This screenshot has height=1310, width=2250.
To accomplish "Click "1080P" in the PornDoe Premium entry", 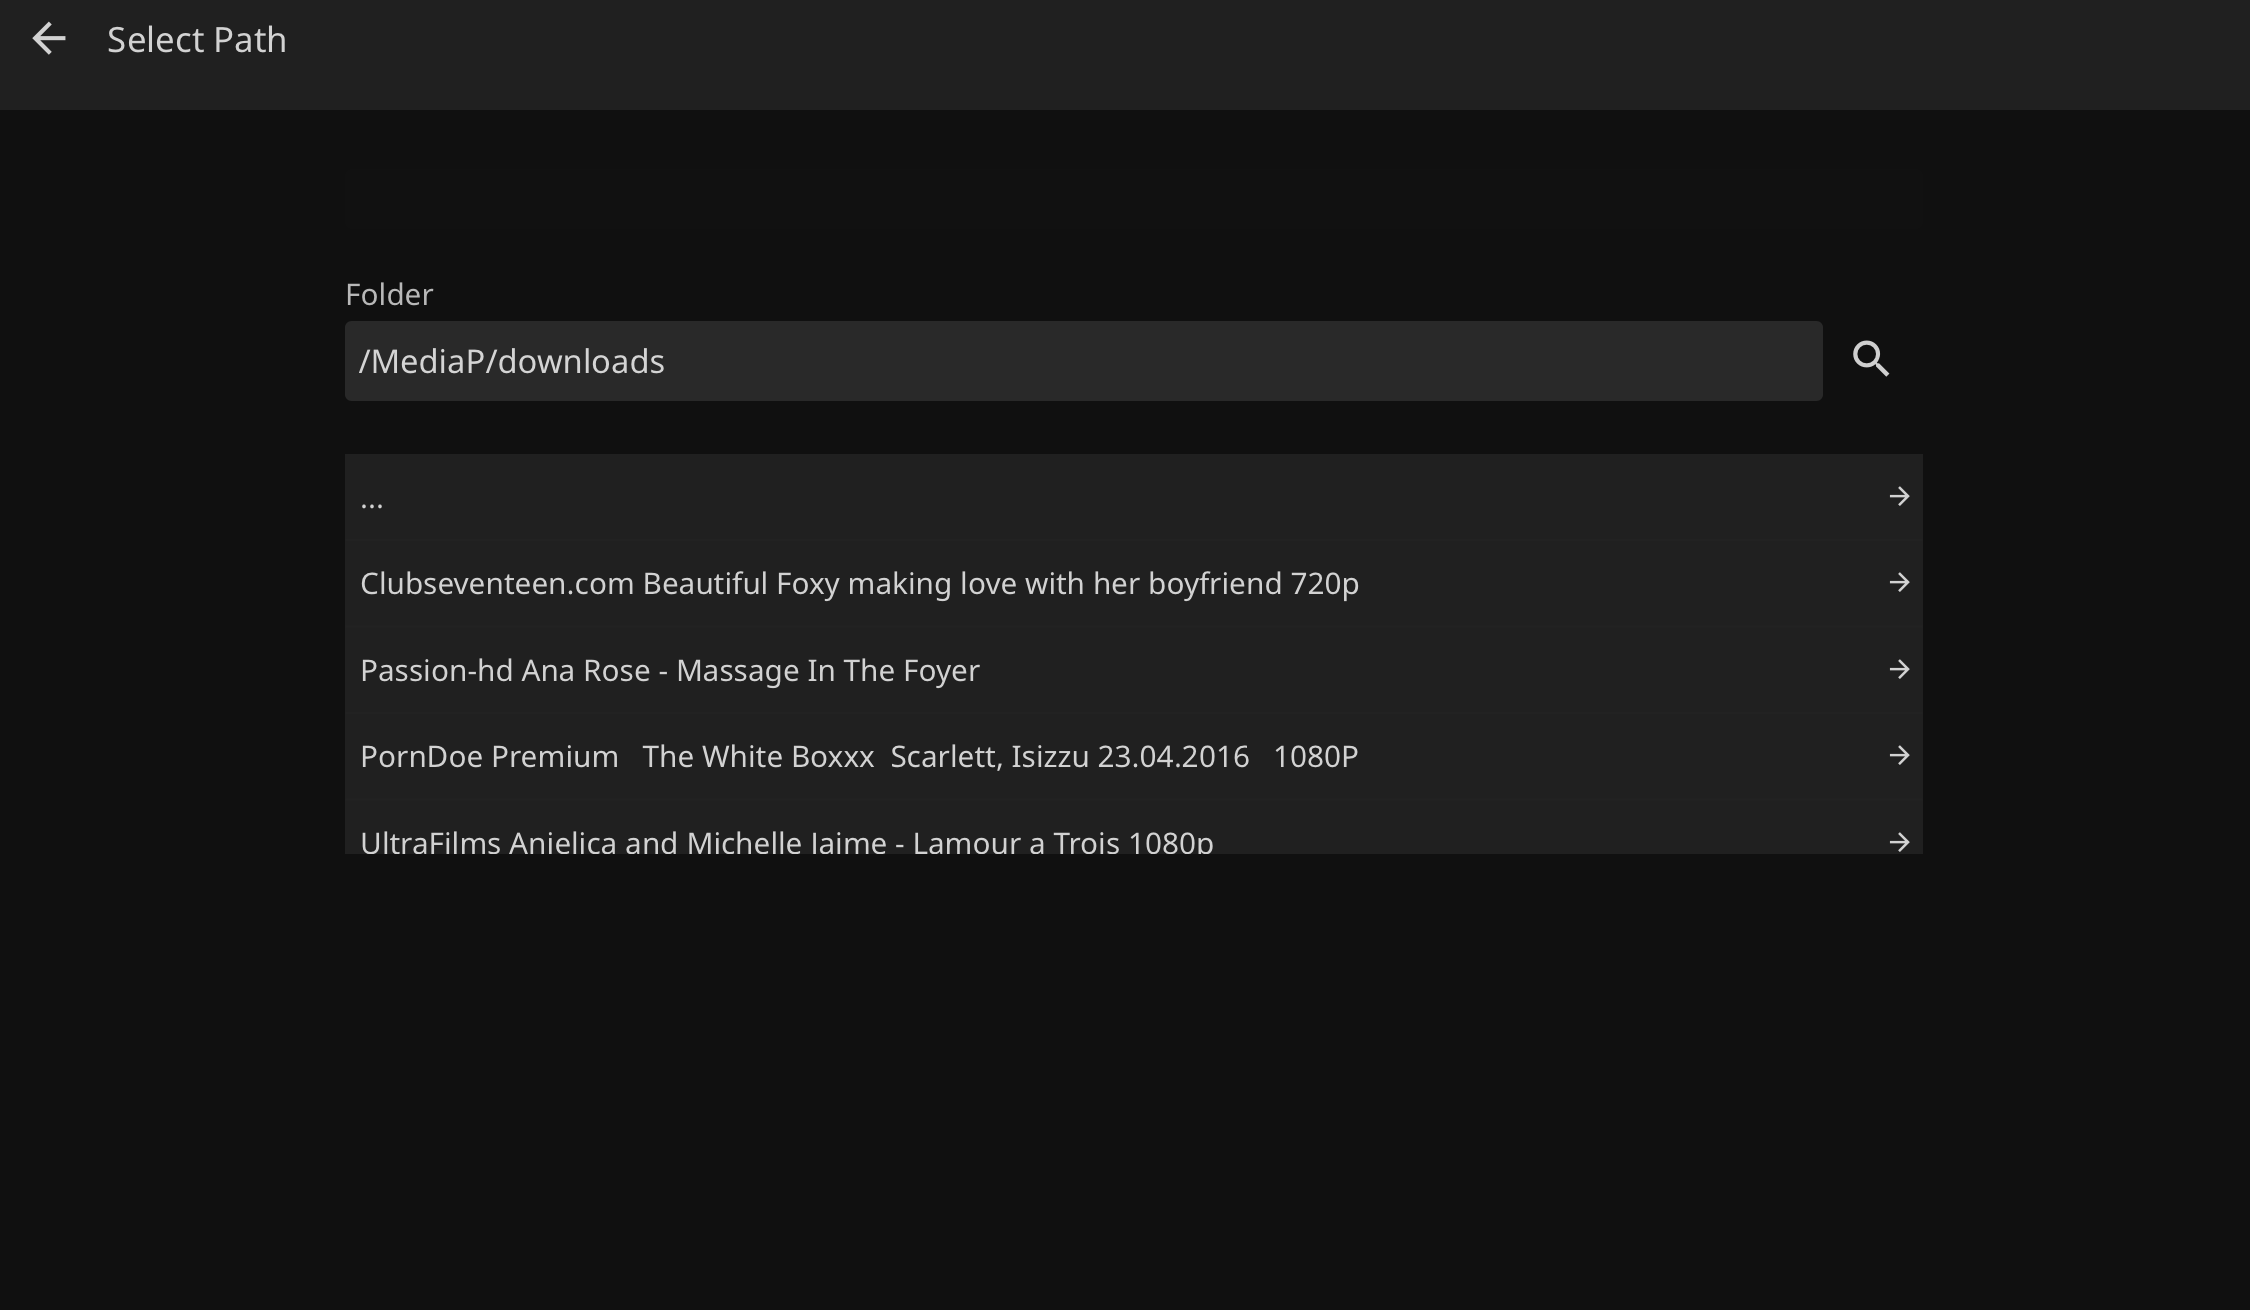I will pos(1315,757).
